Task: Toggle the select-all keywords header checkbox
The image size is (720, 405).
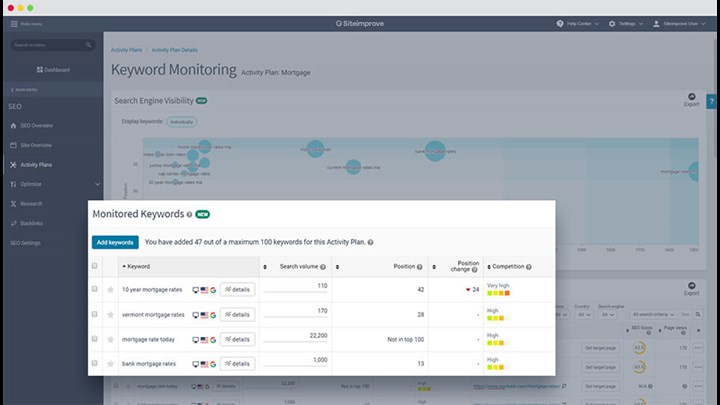Action: (x=95, y=267)
